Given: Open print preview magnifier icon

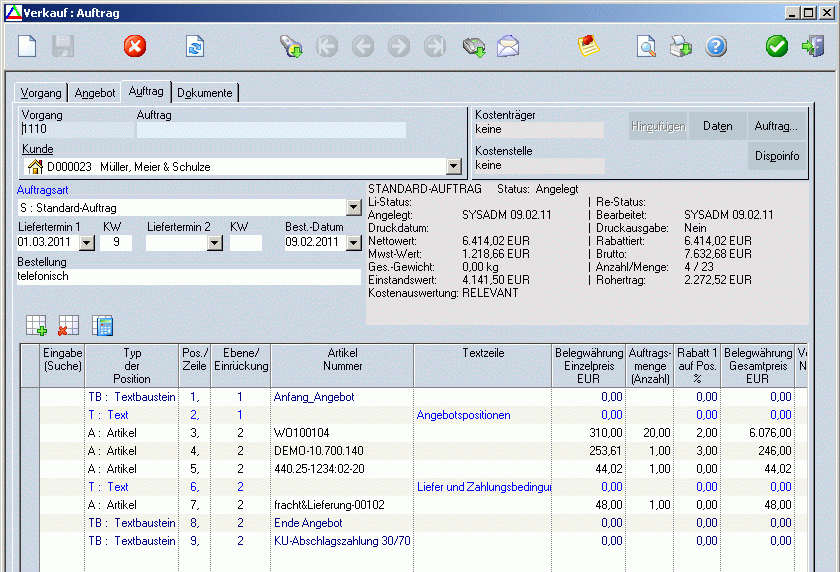Looking at the screenshot, I should coord(647,46).
